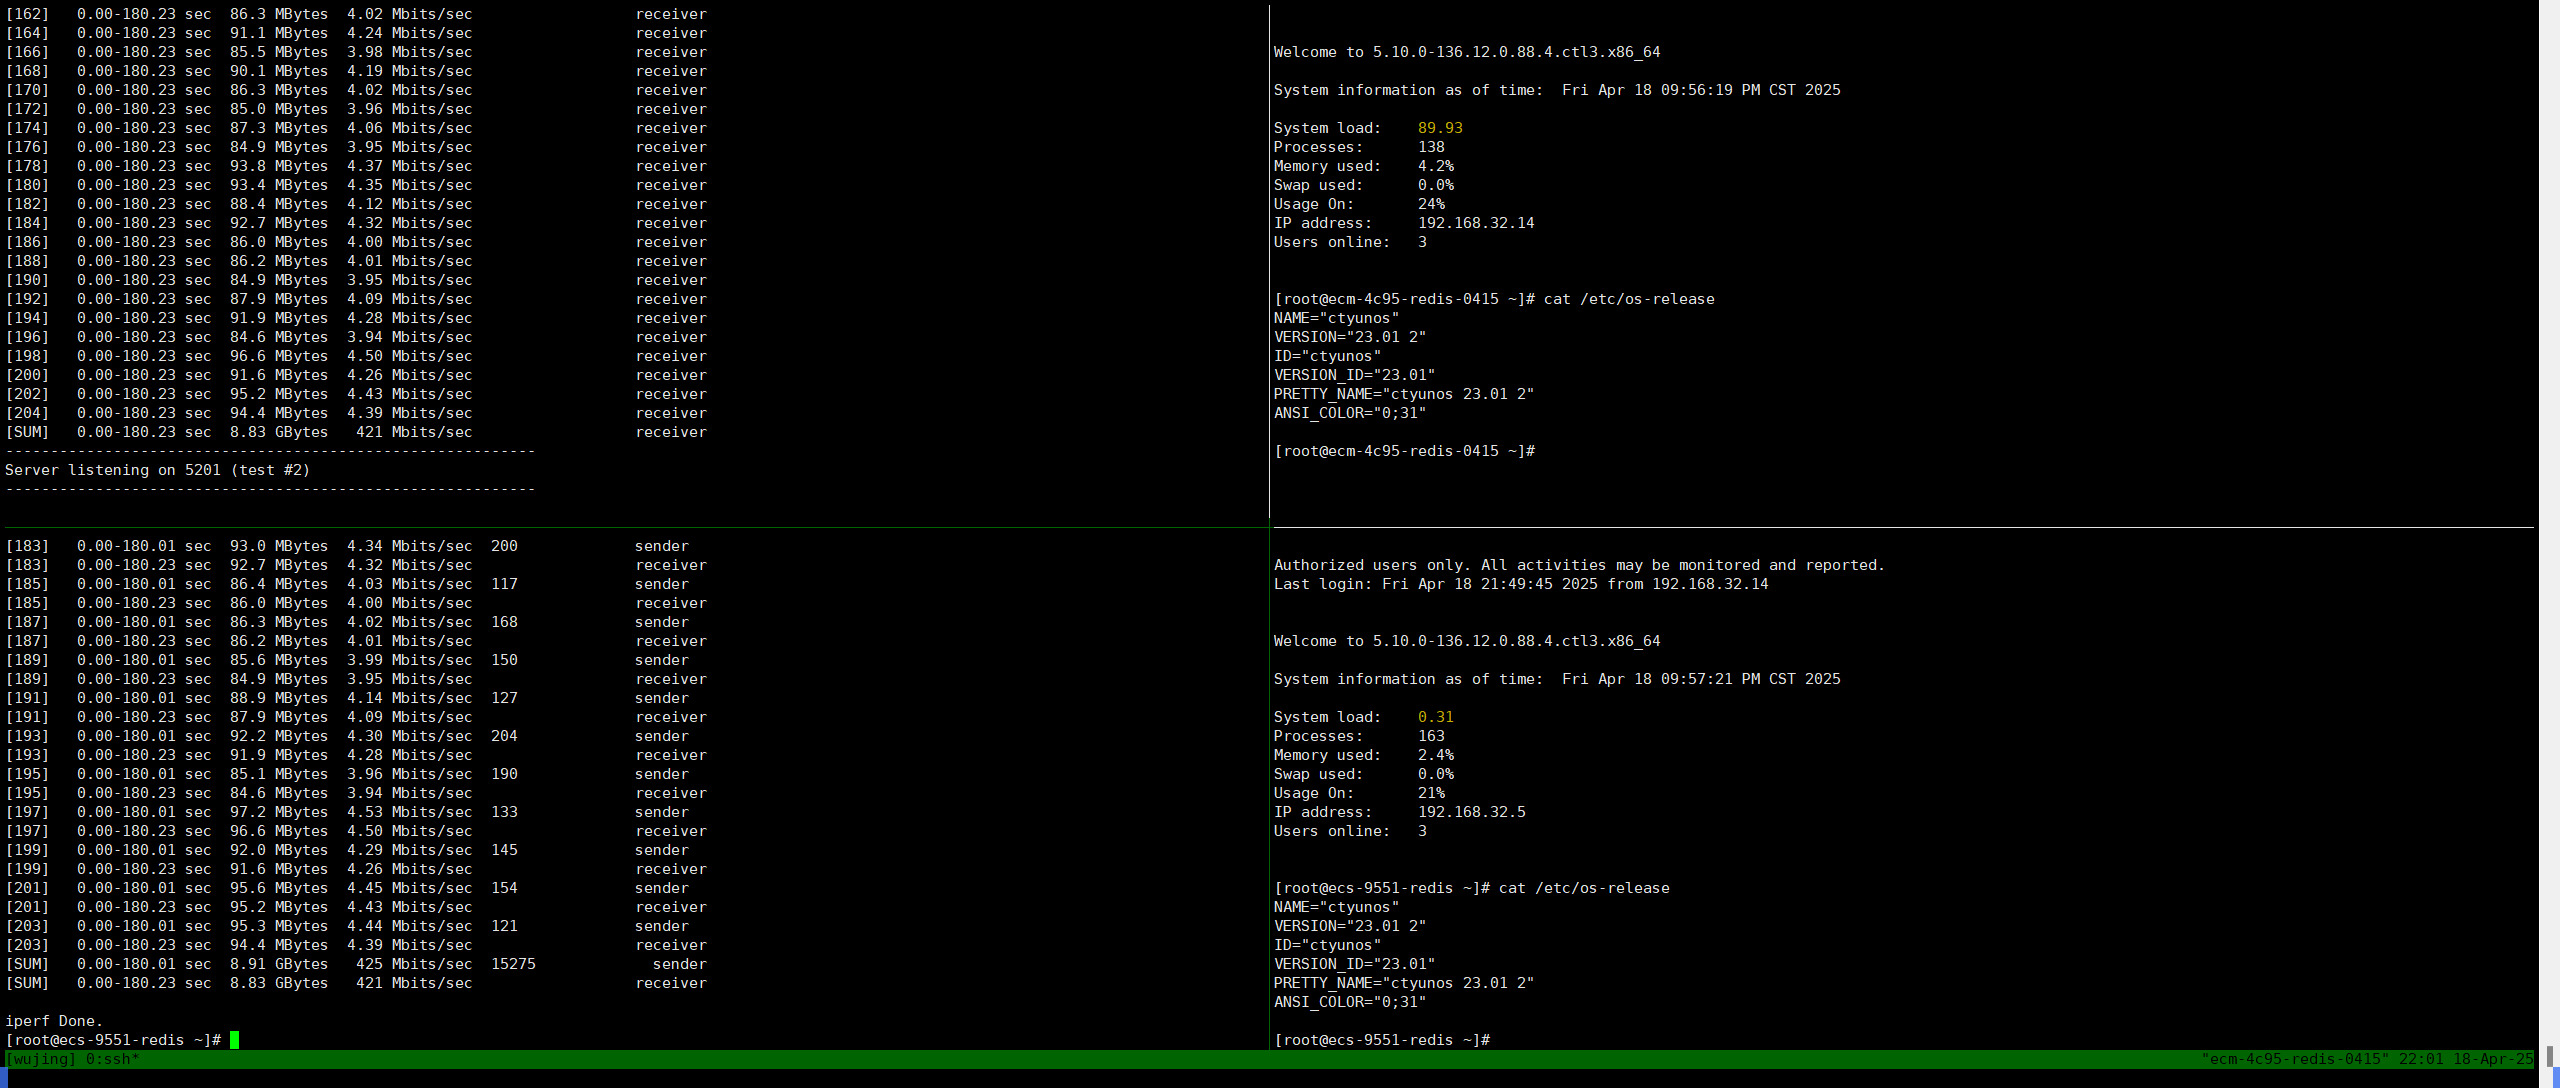Click the top-left pane [SUM] receiver line
The height and width of the screenshot is (1088, 2560).
coord(355,432)
